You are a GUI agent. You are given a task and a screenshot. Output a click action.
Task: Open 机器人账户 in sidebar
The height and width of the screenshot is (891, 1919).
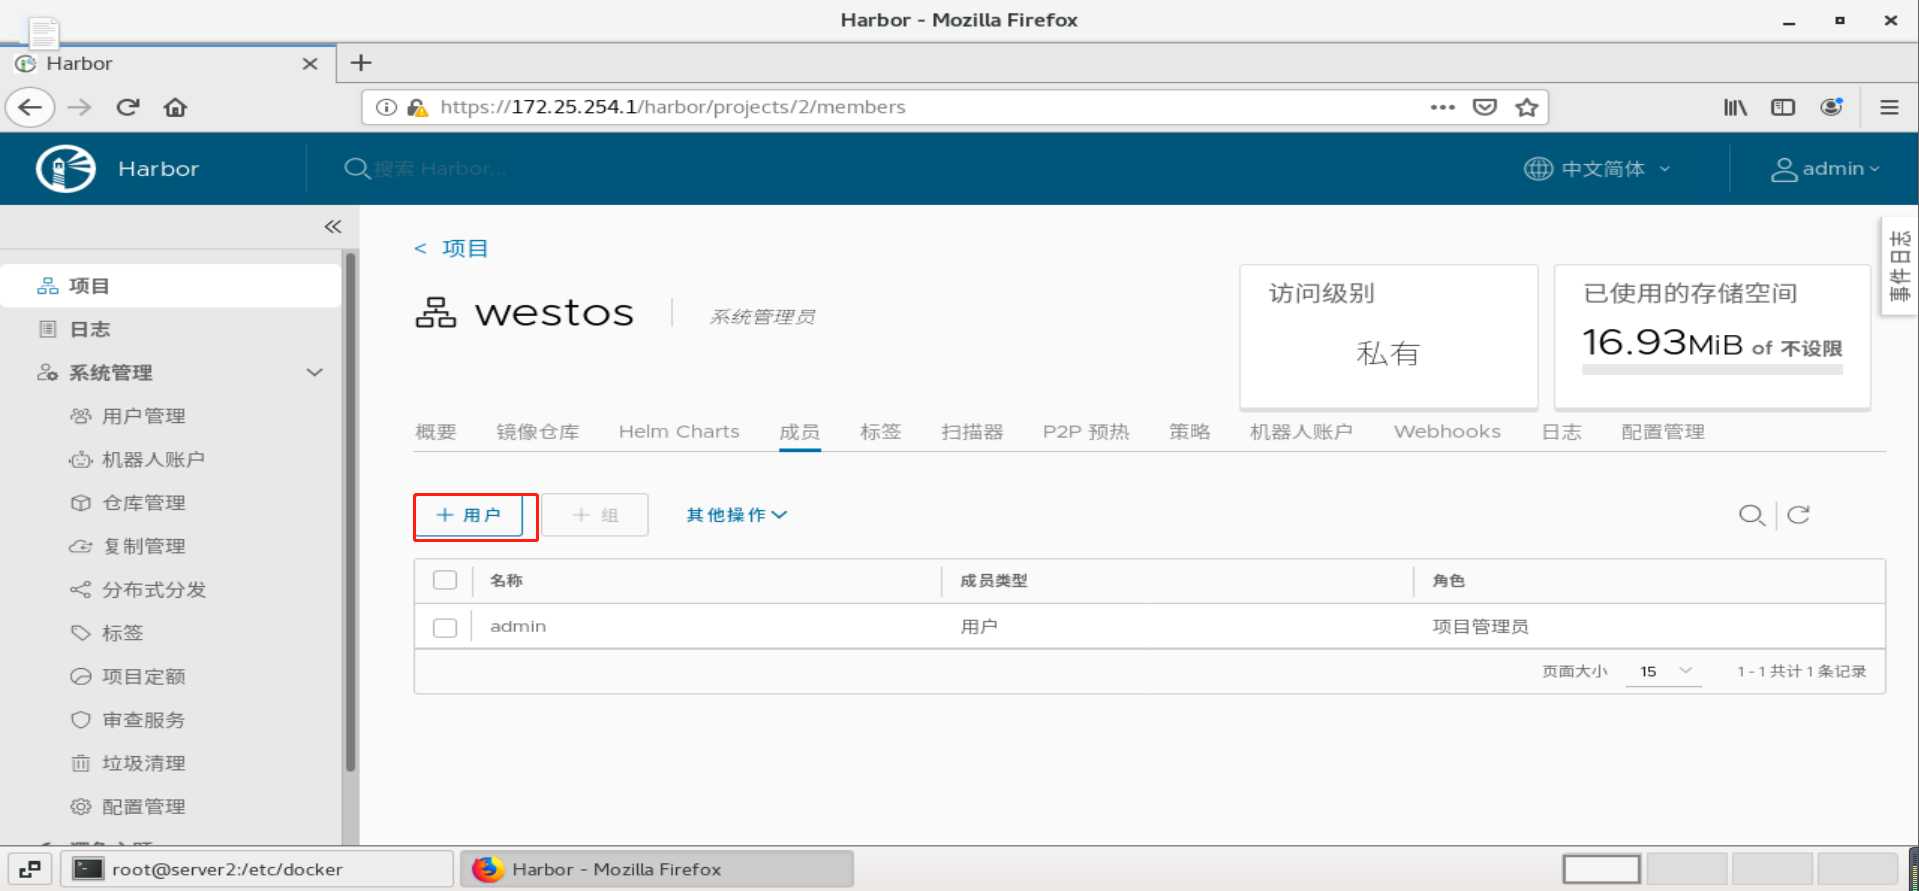[152, 459]
